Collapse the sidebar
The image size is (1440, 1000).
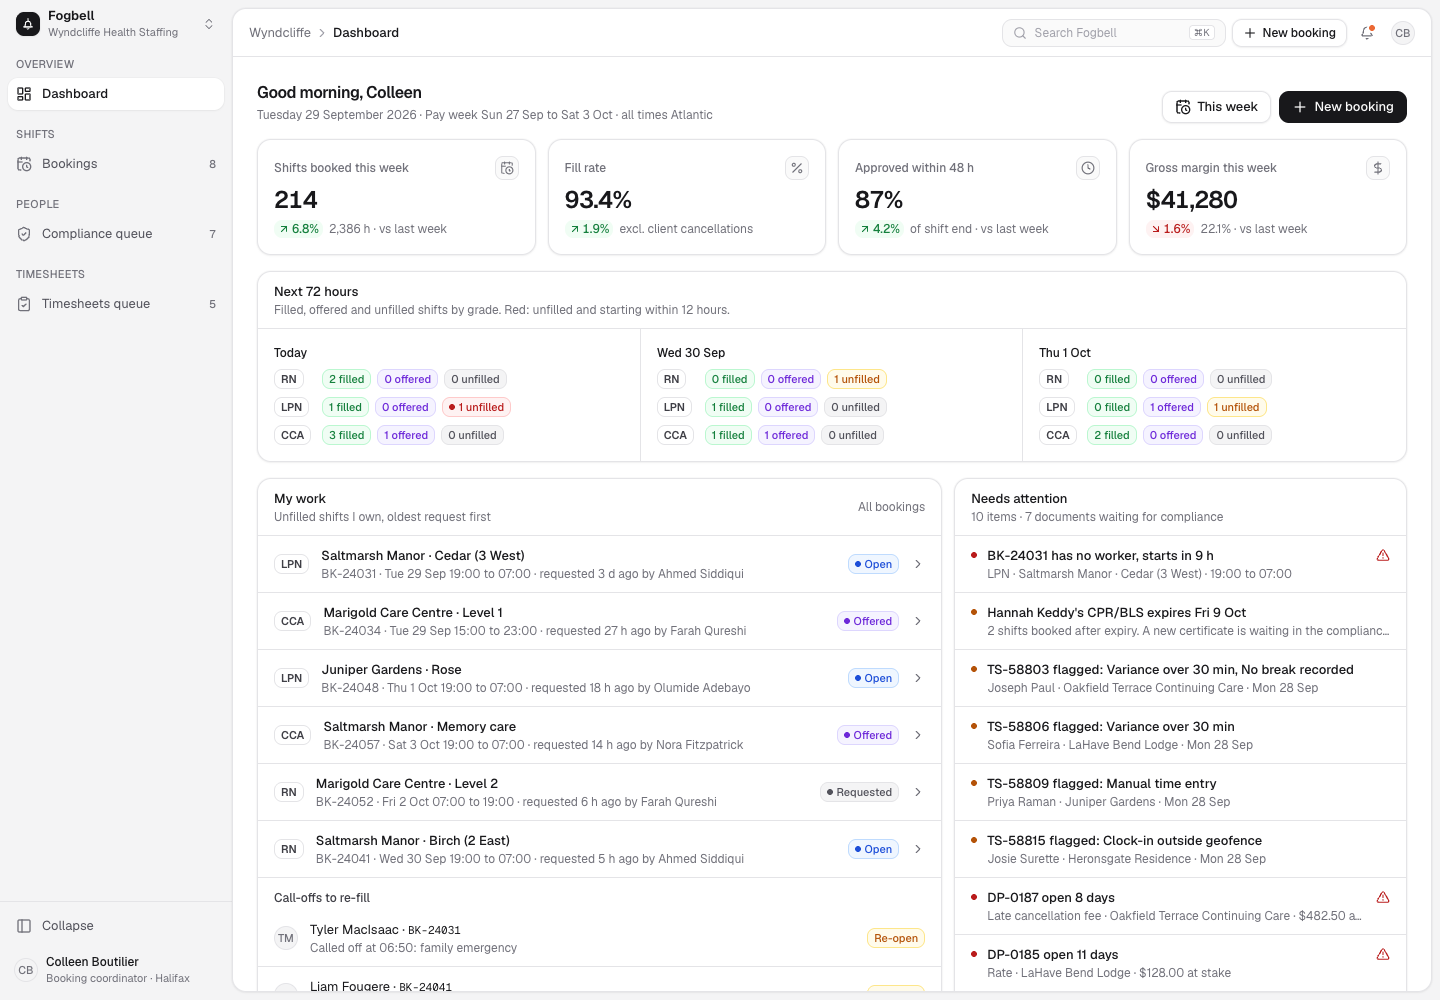(116, 926)
